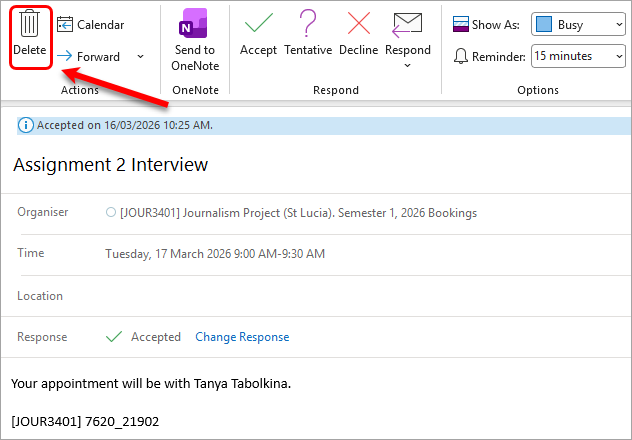Viewport: 632px width, 440px height.
Task: Open the Show As Busy dropdown
Action: (x=578, y=25)
